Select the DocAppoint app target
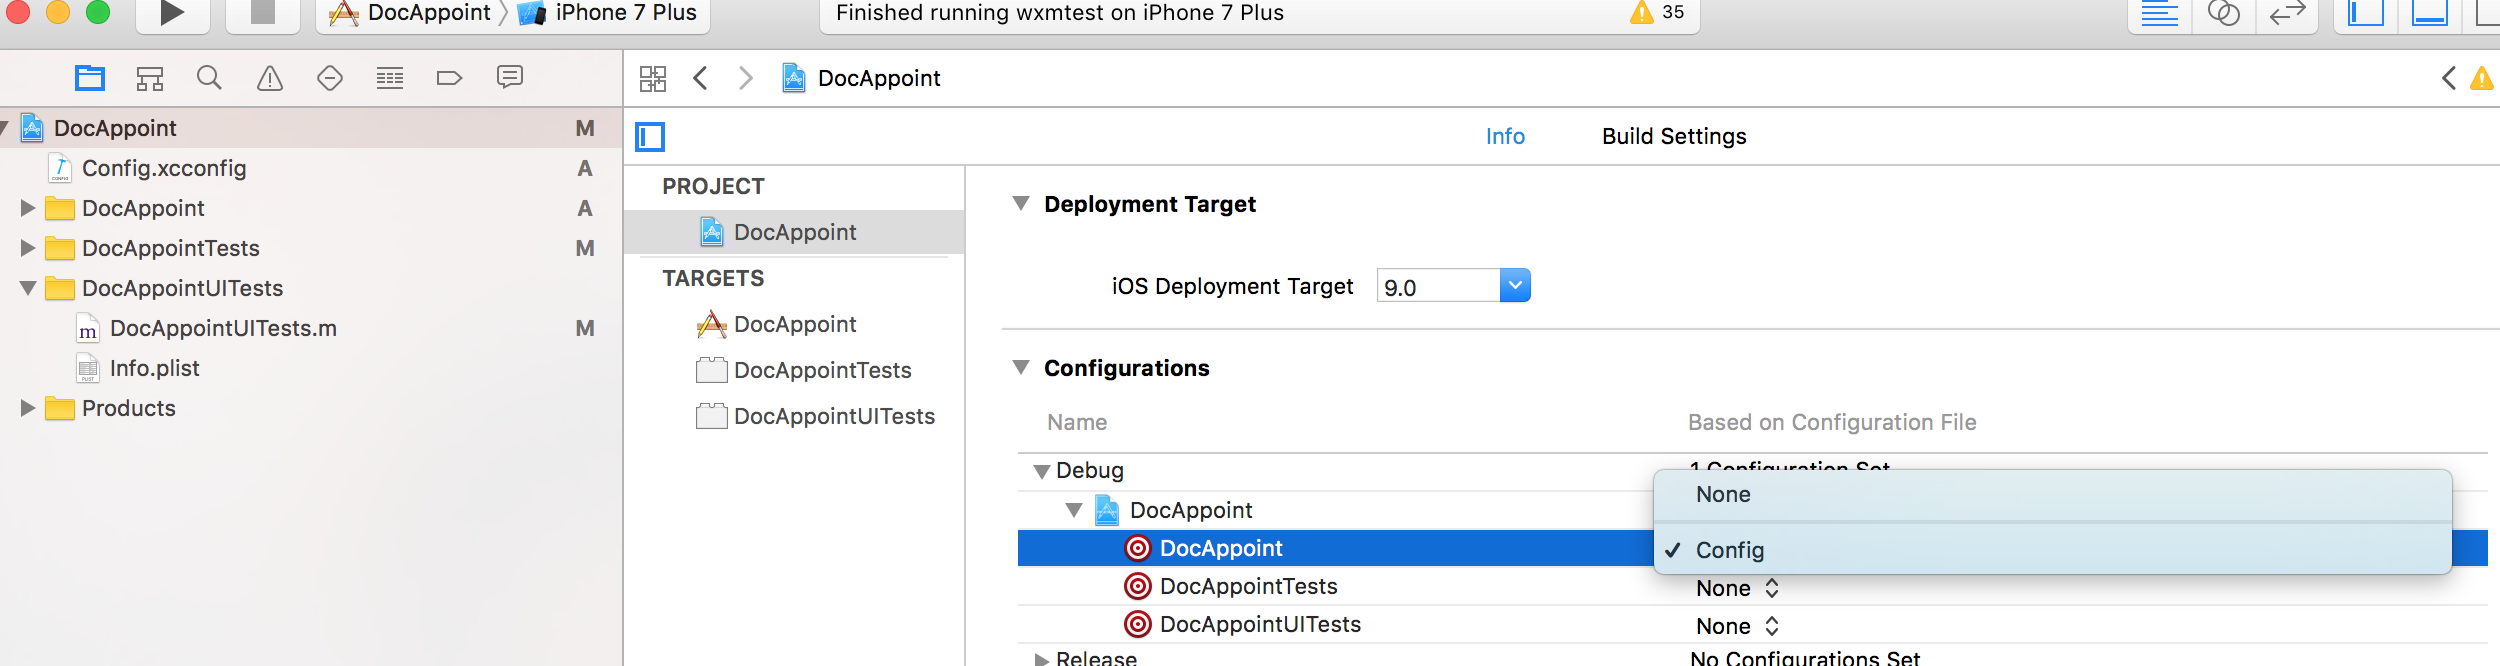The image size is (2500, 666). [x=794, y=324]
